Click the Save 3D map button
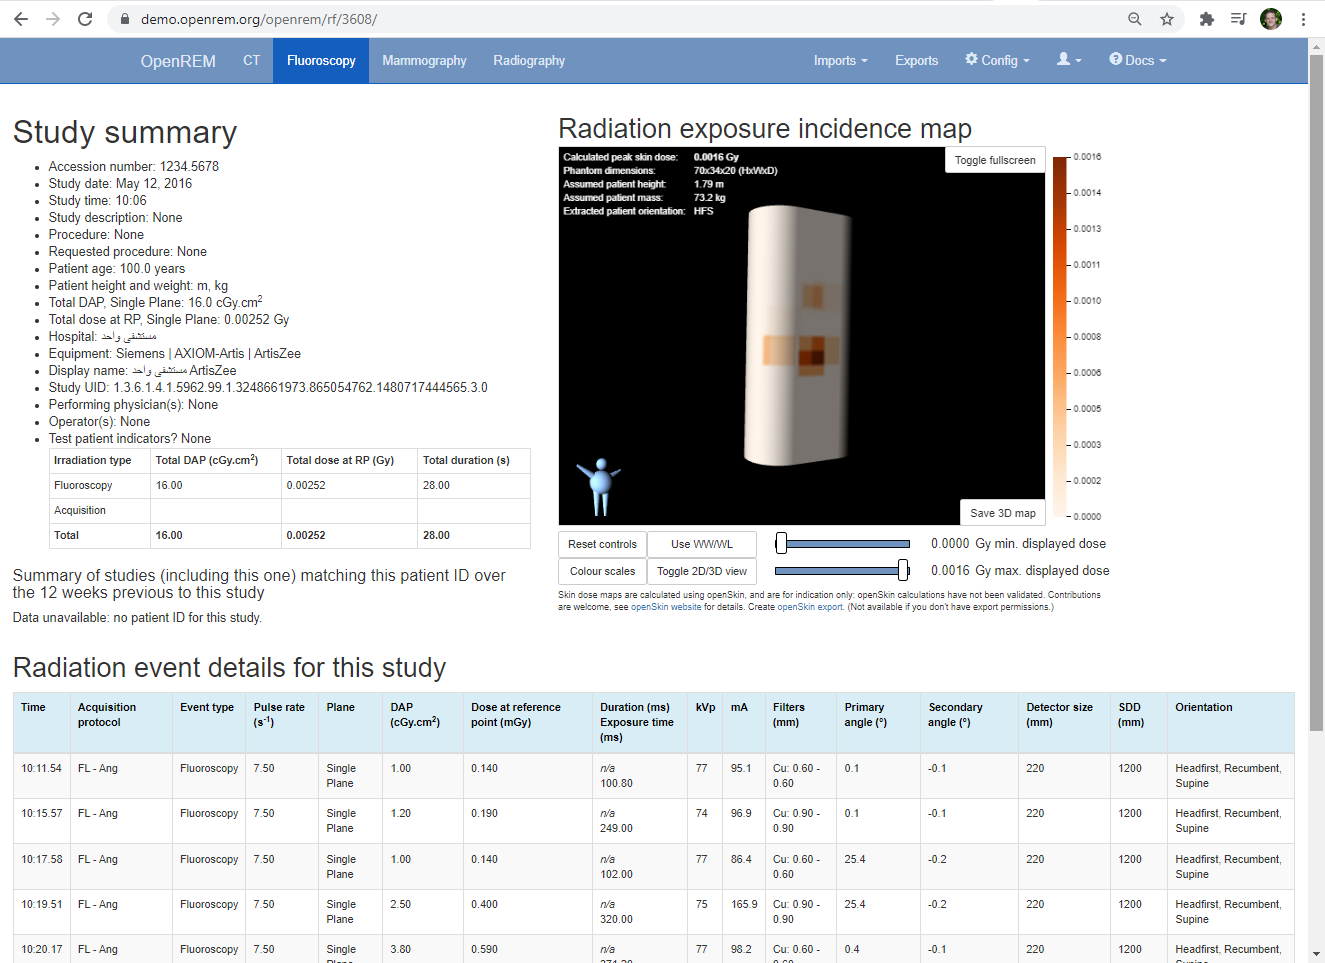This screenshot has width=1325, height=963. point(1002,513)
